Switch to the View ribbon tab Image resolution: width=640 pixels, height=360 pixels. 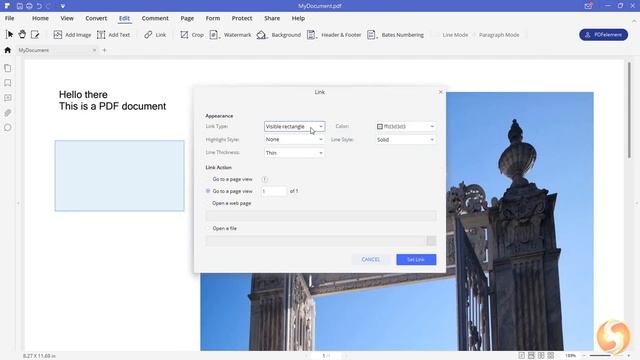coord(67,18)
